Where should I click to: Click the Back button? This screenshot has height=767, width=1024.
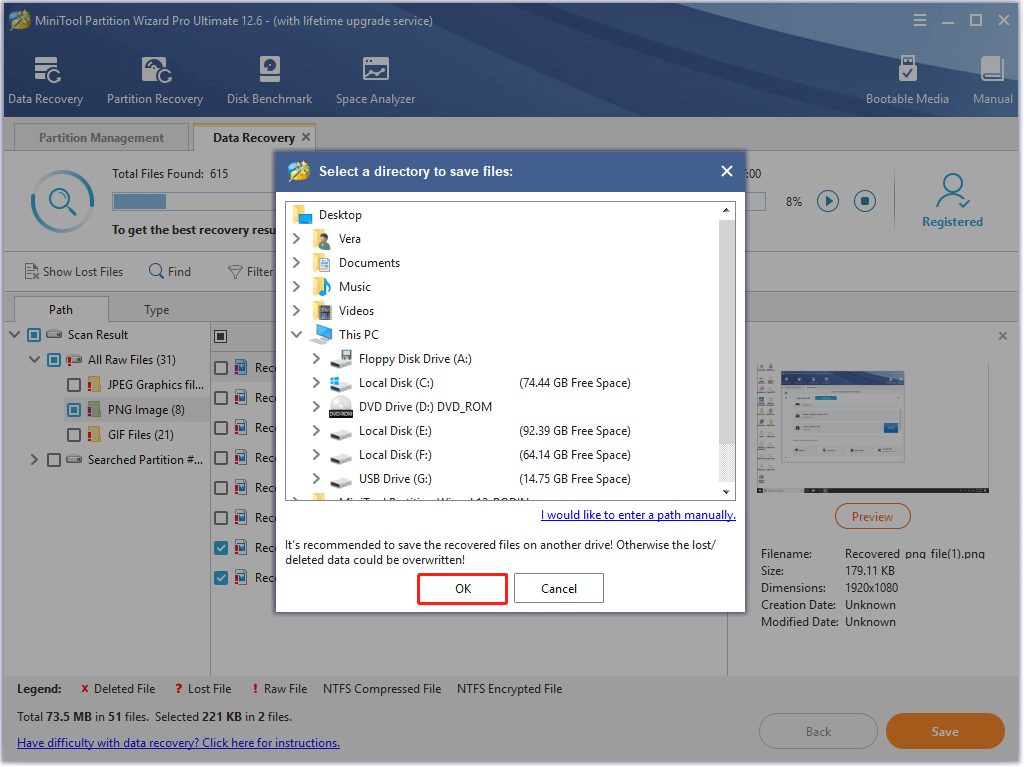[818, 732]
